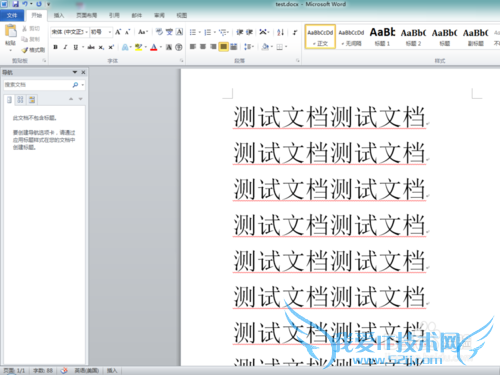Click the Undo arrow icon
The image size is (500, 375).
tap(25, 4)
